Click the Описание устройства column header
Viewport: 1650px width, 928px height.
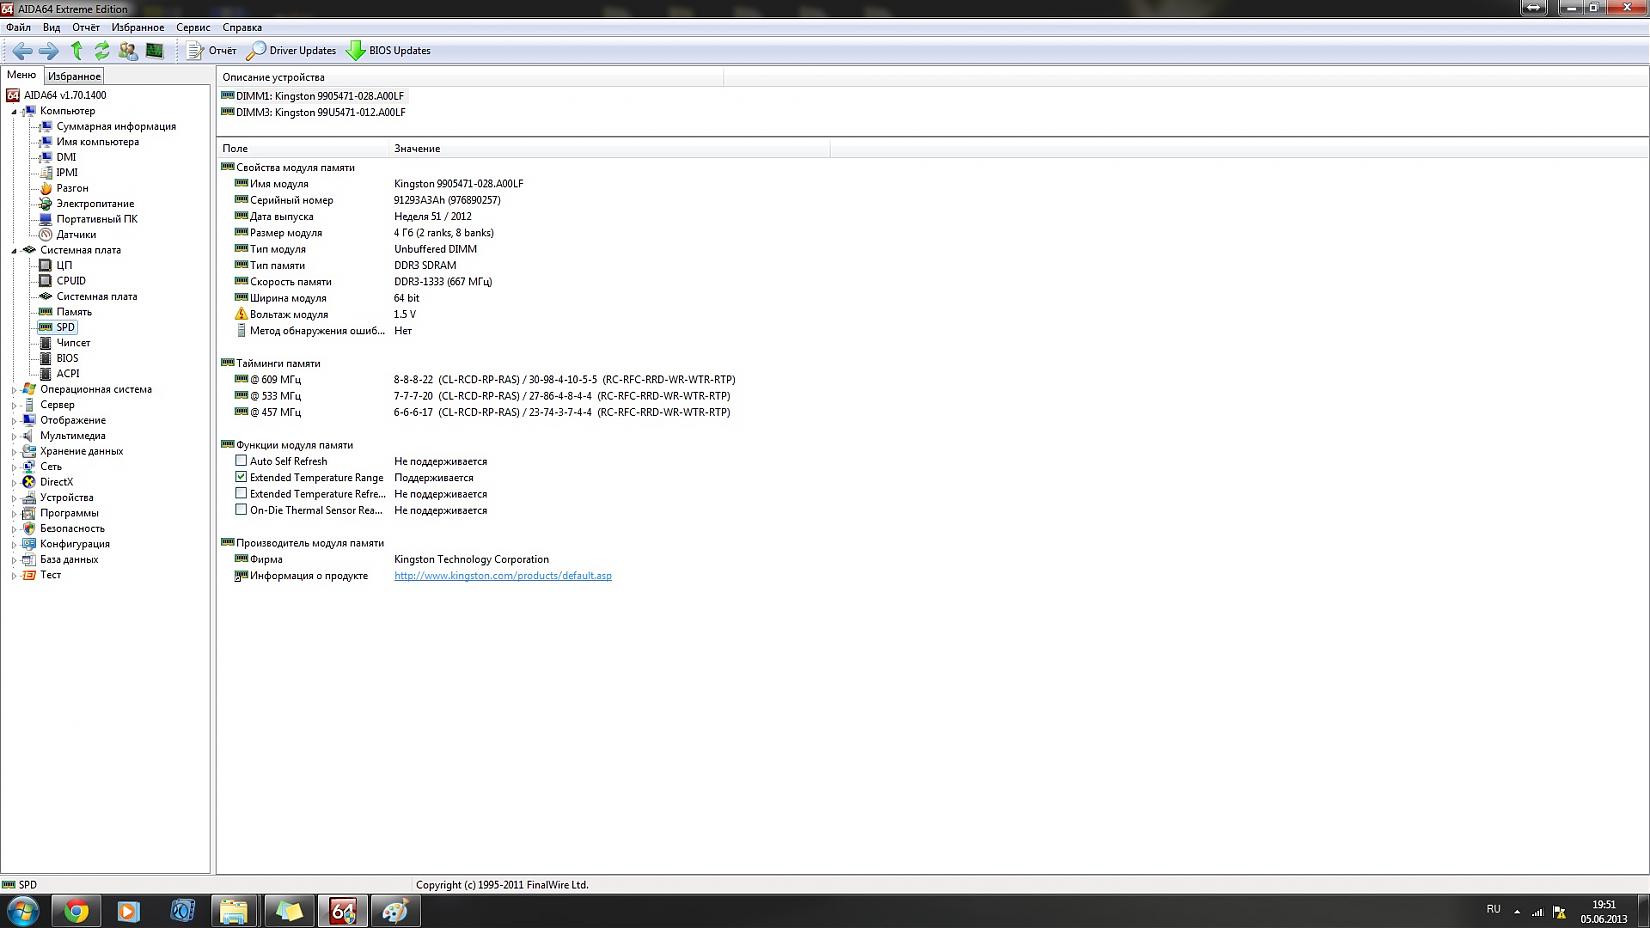pyautogui.click(x=470, y=77)
